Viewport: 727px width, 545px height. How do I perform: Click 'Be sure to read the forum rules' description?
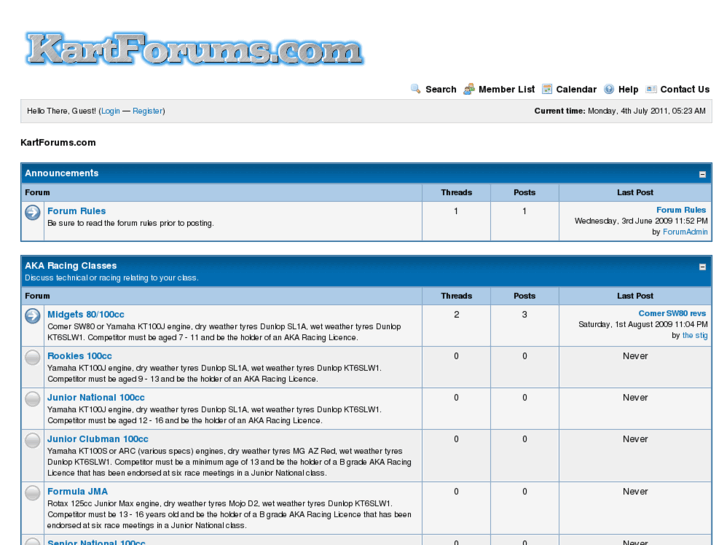tap(130, 223)
